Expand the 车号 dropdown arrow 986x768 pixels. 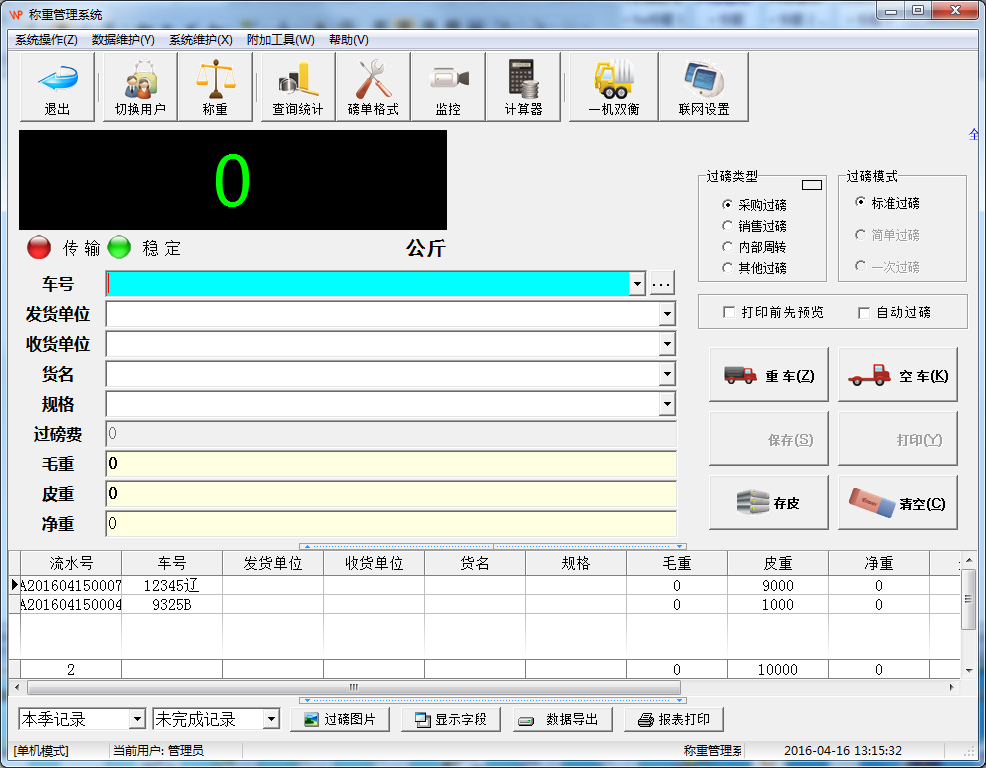coord(637,284)
